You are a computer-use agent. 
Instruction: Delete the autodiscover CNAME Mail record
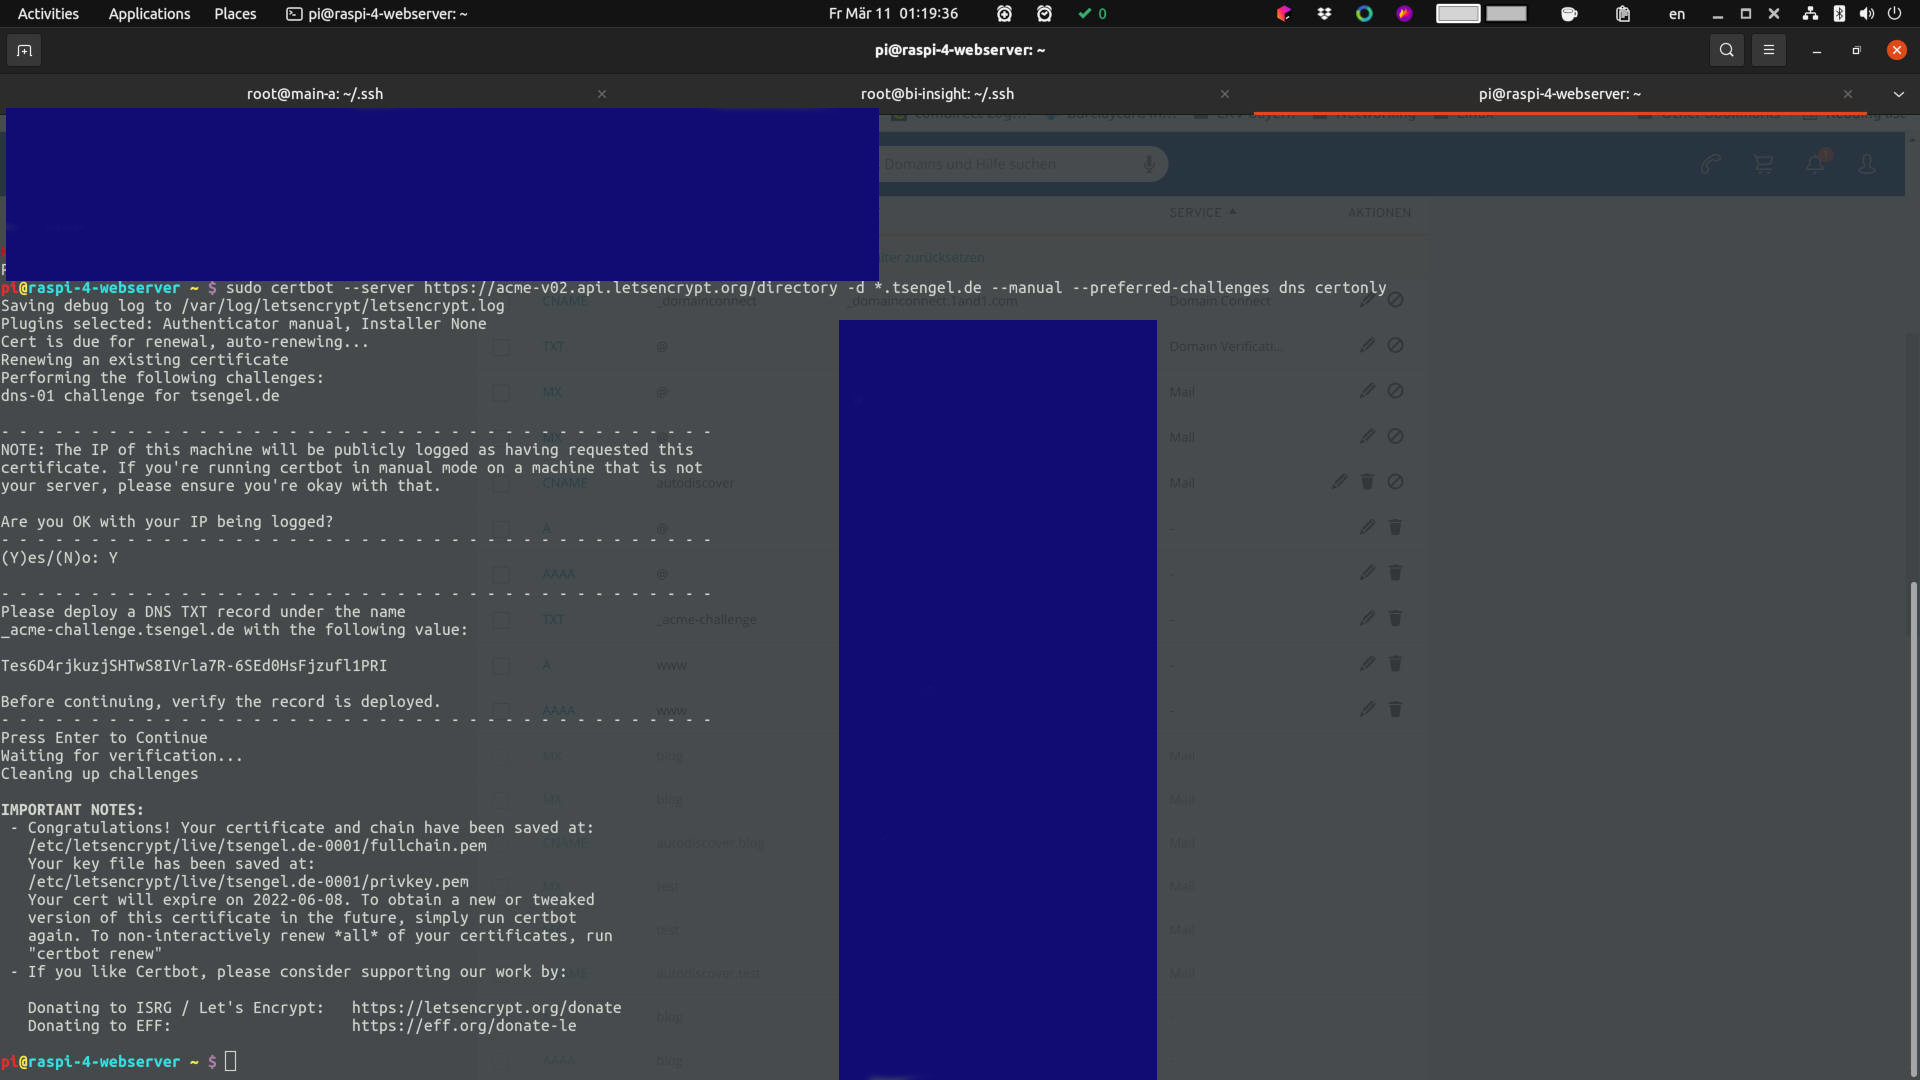click(1367, 482)
